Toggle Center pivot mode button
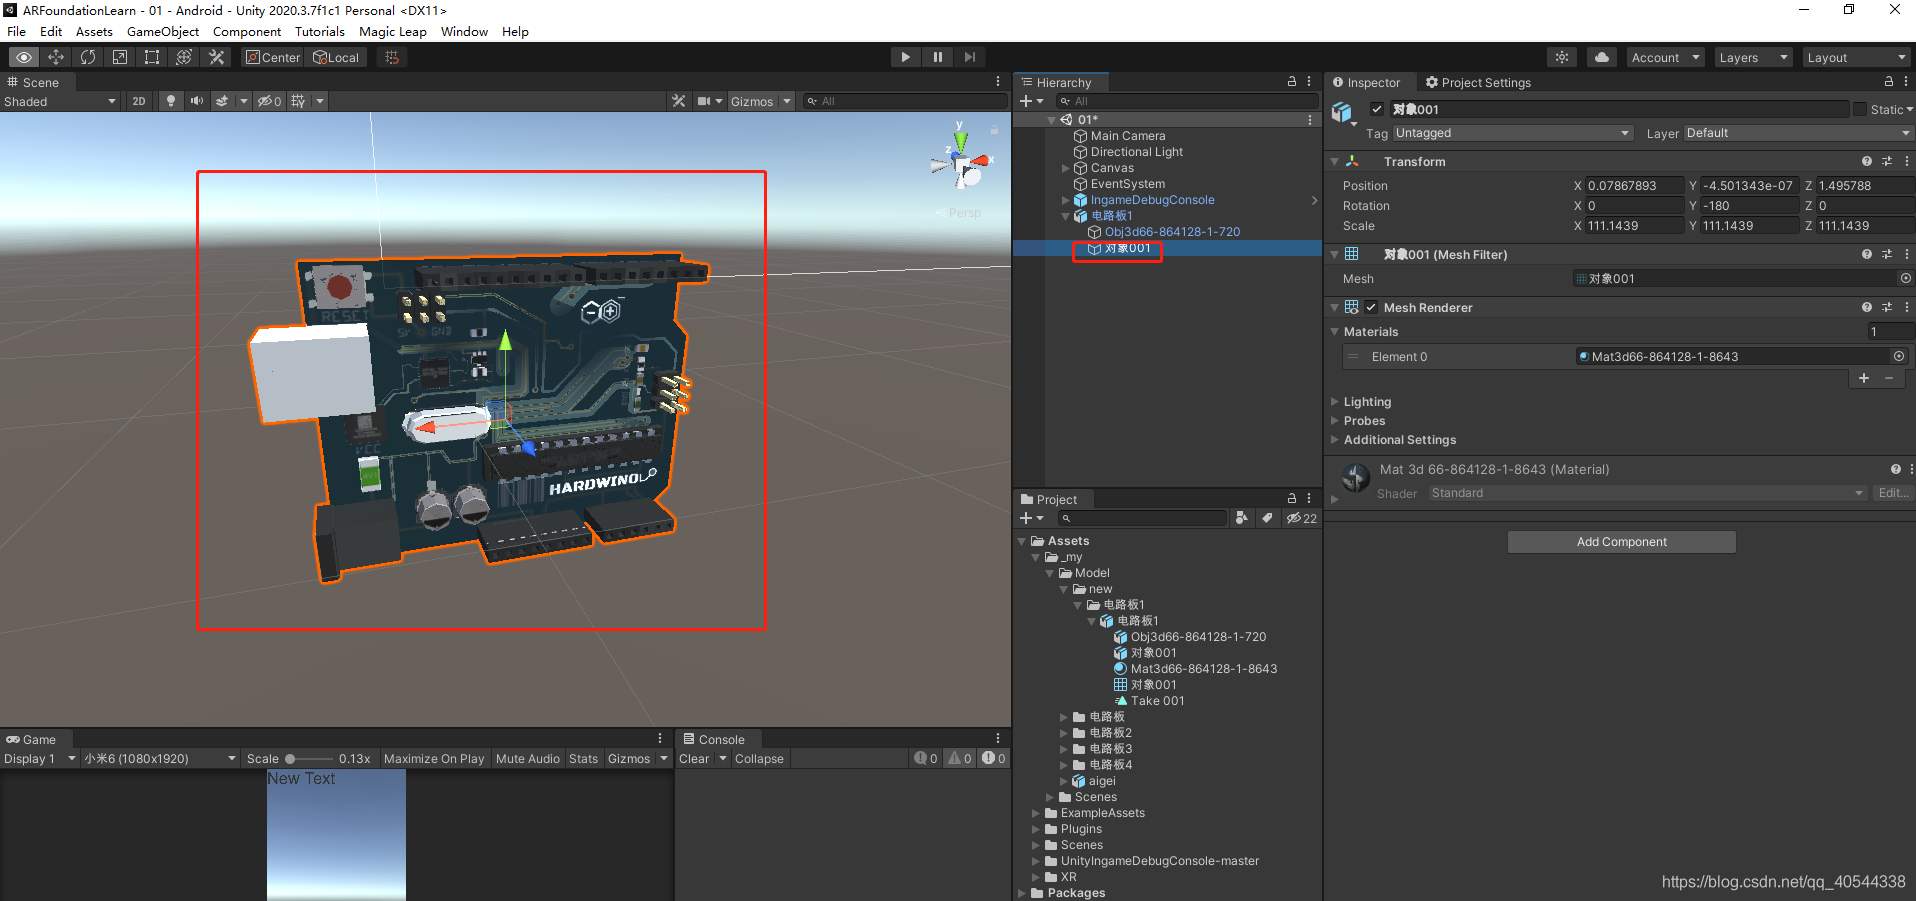This screenshot has height=901, width=1916. pos(273,57)
